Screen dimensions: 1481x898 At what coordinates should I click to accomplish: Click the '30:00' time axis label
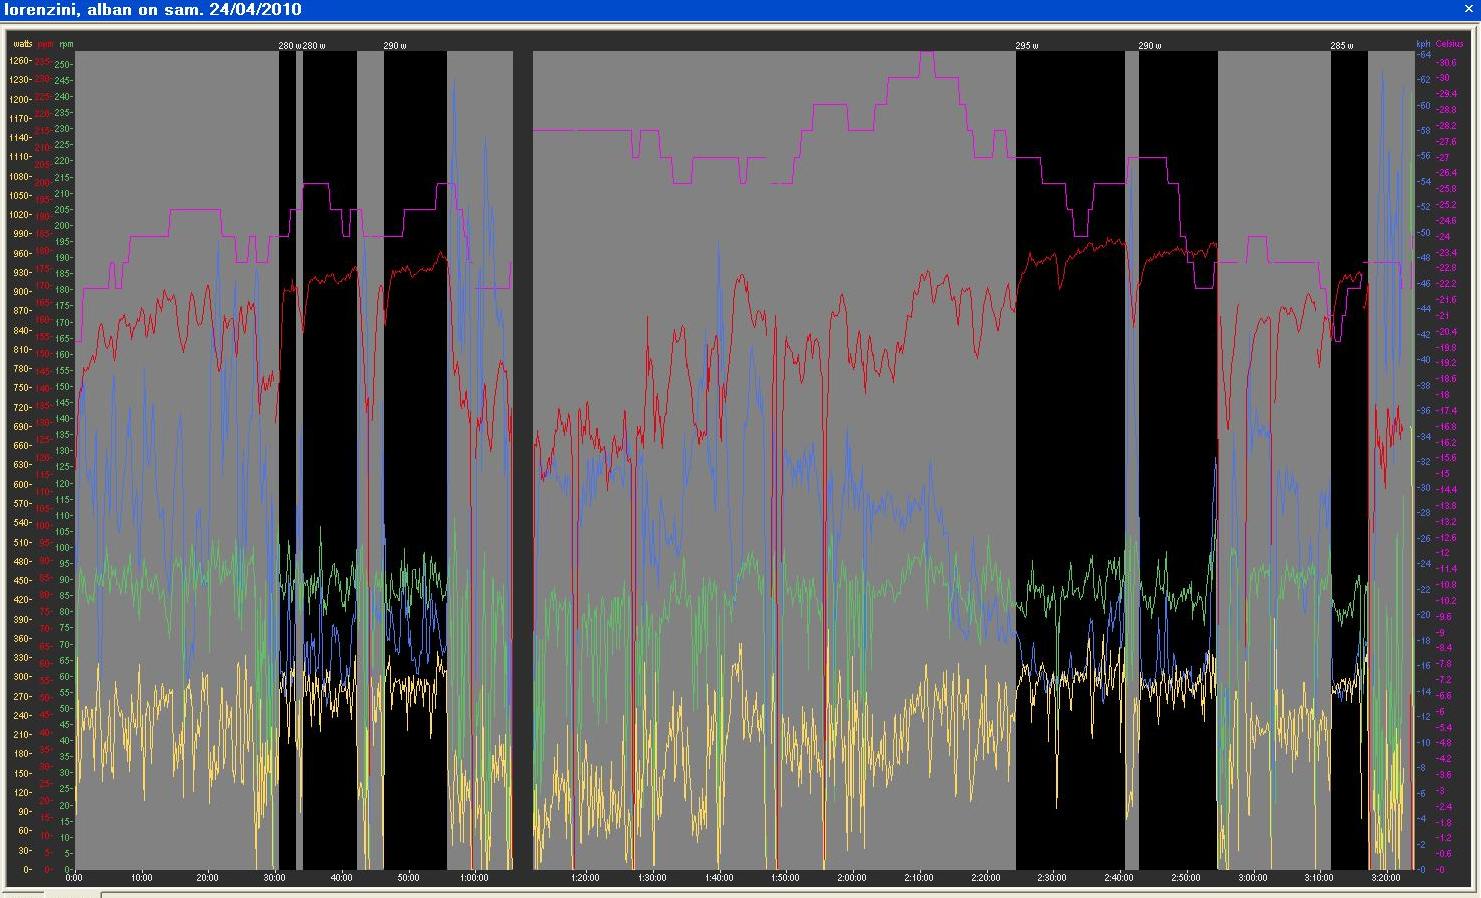(x=275, y=878)
